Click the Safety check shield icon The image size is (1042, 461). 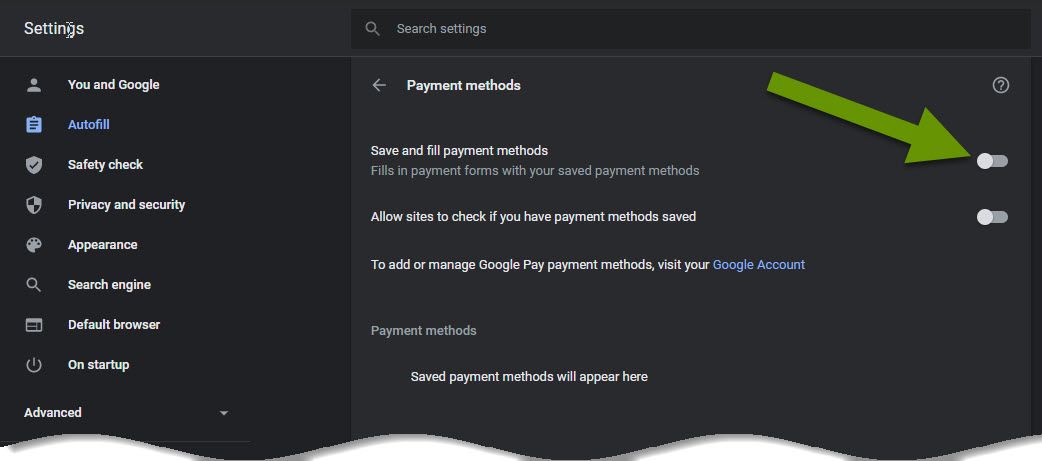pyautogui.click(x=33, y=165)
